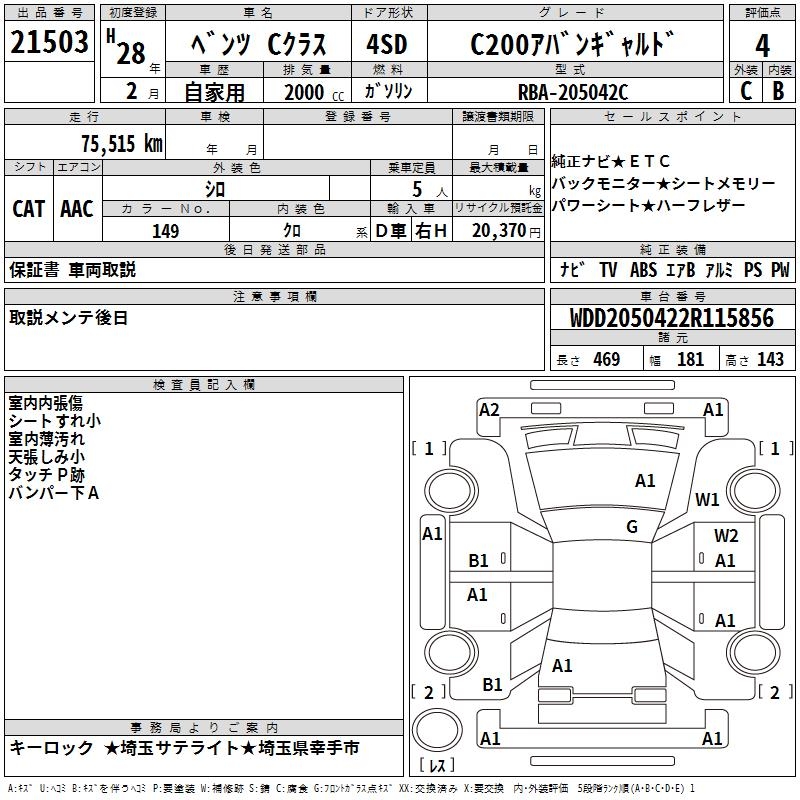This screenshot has height=800, width=800.
Task: Select inspector note 天張しみ小
Action: (46, 457)
